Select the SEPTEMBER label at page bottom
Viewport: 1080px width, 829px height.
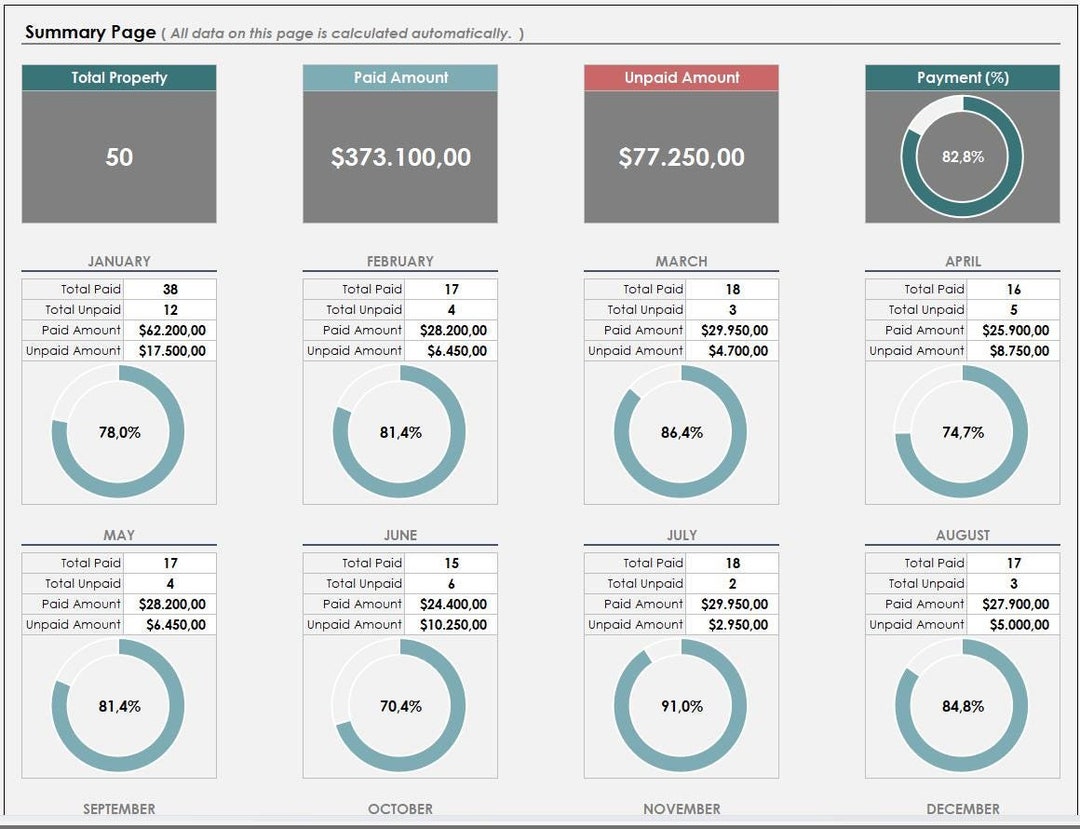[x=118, y=808]
